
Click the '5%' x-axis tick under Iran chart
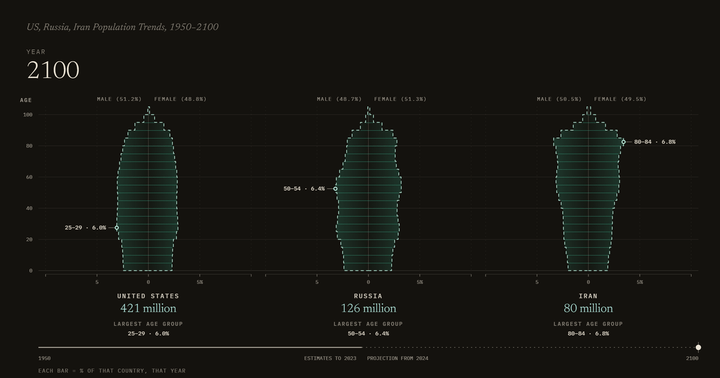[x=640, y=282]
